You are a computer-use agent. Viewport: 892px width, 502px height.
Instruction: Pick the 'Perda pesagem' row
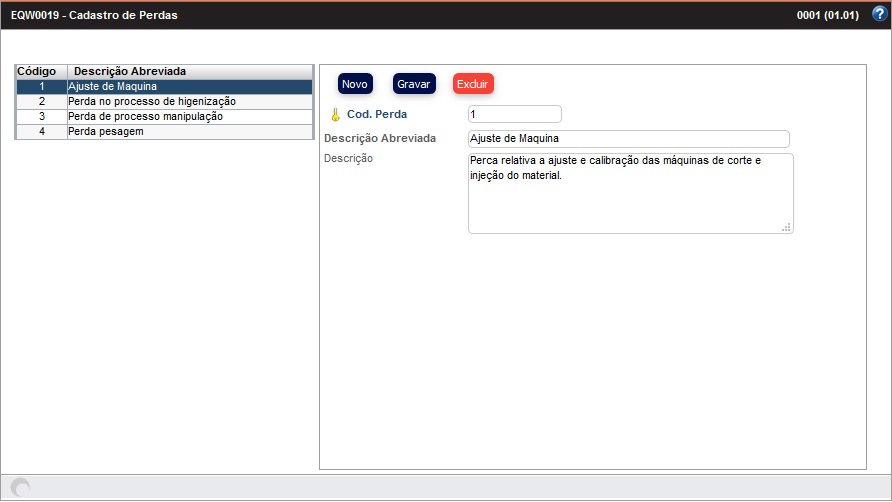click(190, 132)
